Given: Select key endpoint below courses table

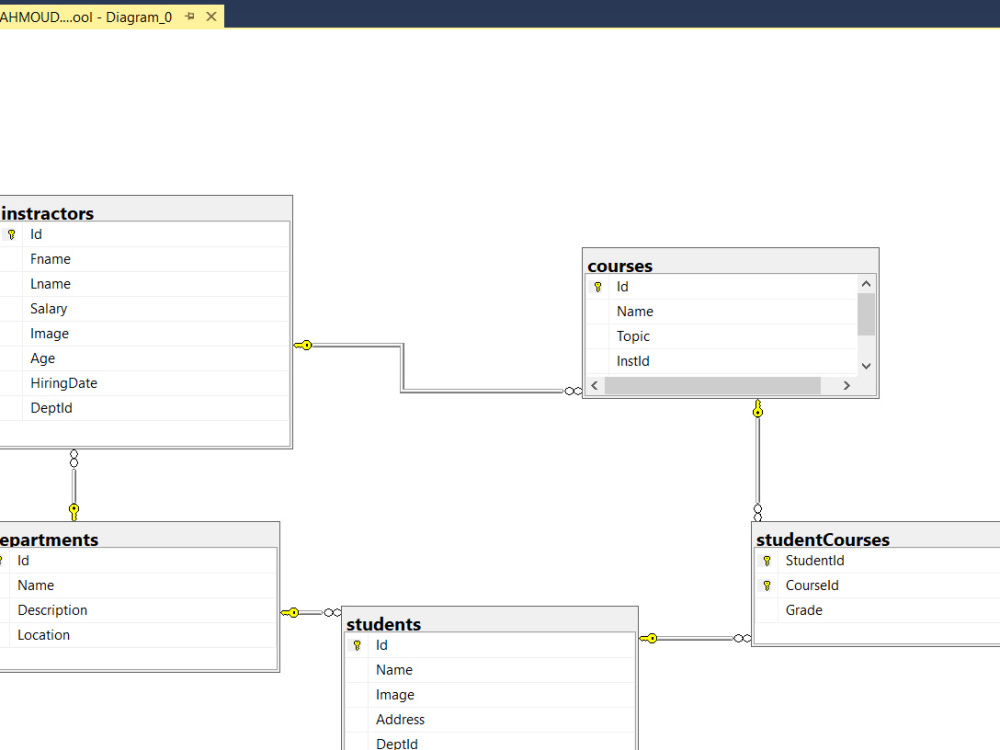Looking at the screenshot, I should coord(758,409).
